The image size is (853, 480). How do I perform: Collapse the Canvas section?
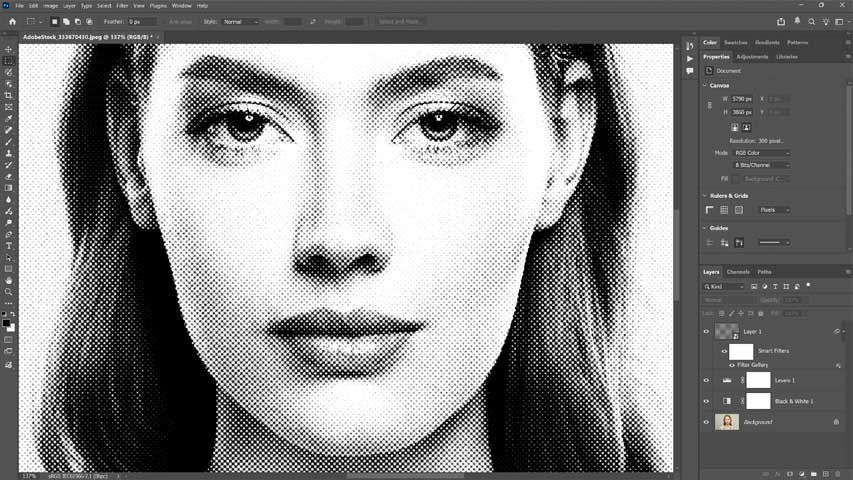click(705, 85)
